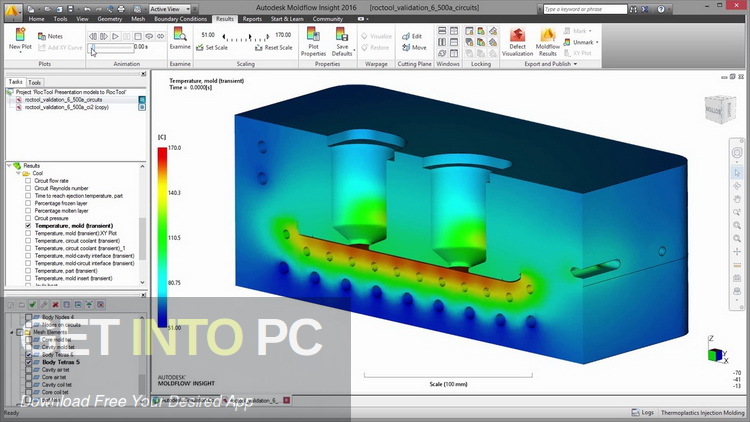Click the Print icon in quick access toolbar
Viewport: 750px width, 422px height.
pyautogui.click(x=121, y=9)
